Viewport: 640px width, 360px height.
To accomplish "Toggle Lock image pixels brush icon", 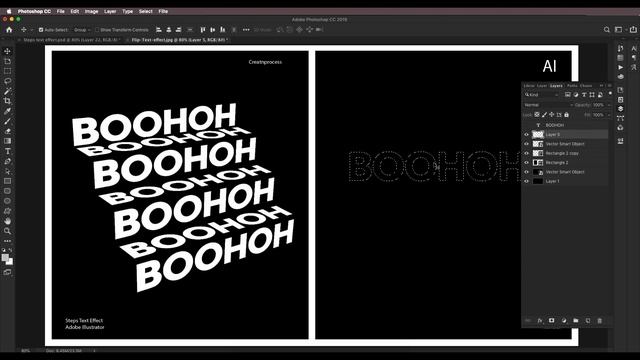I will [x=544, y=115].
